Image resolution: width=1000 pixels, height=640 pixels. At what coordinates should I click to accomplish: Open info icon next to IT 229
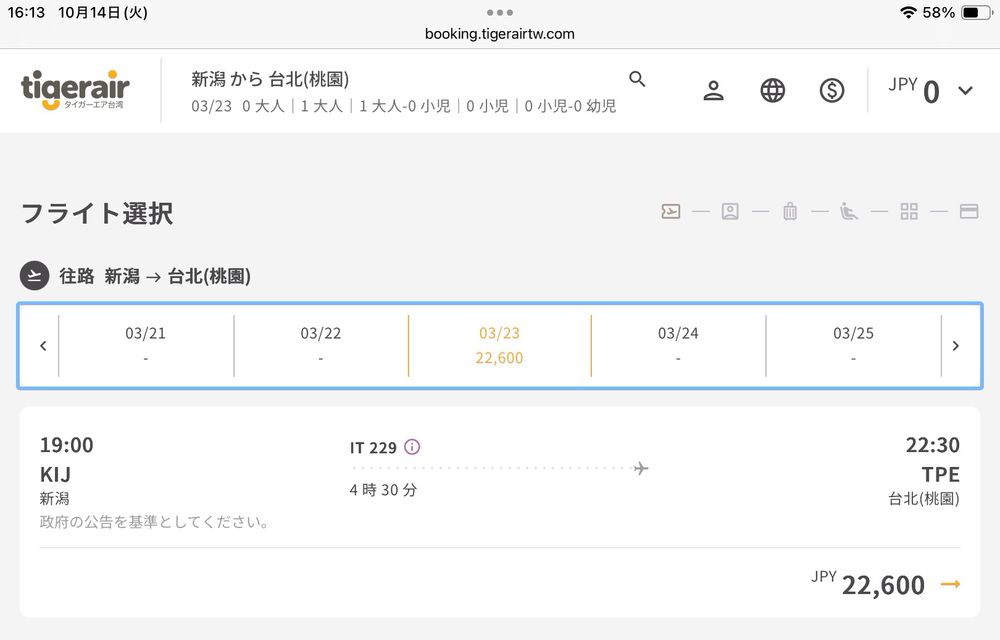pyautogui.click(x=412, y=447)
